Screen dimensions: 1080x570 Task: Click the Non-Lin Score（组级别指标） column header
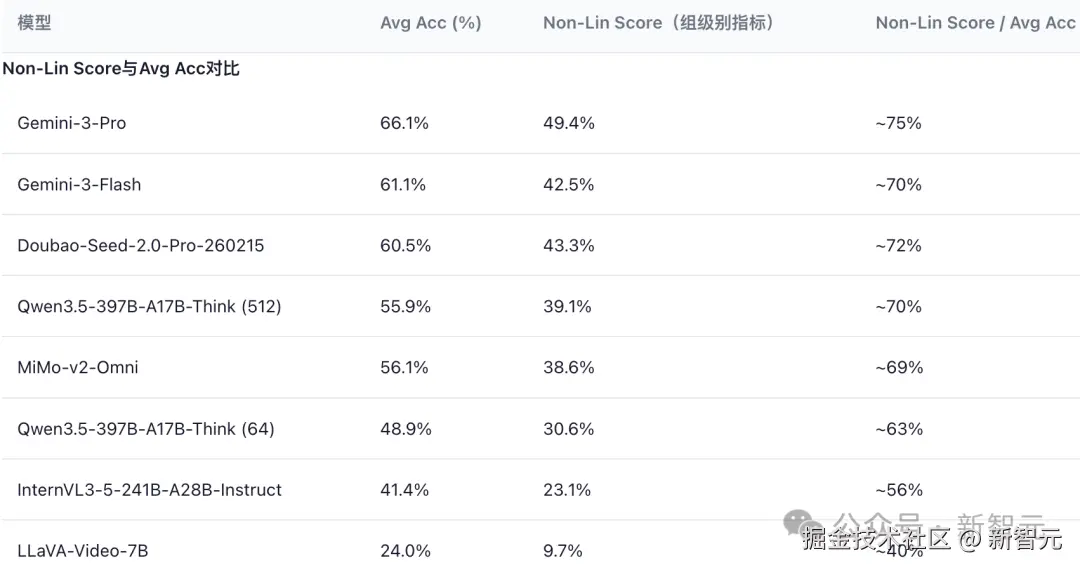click(659, 23)
